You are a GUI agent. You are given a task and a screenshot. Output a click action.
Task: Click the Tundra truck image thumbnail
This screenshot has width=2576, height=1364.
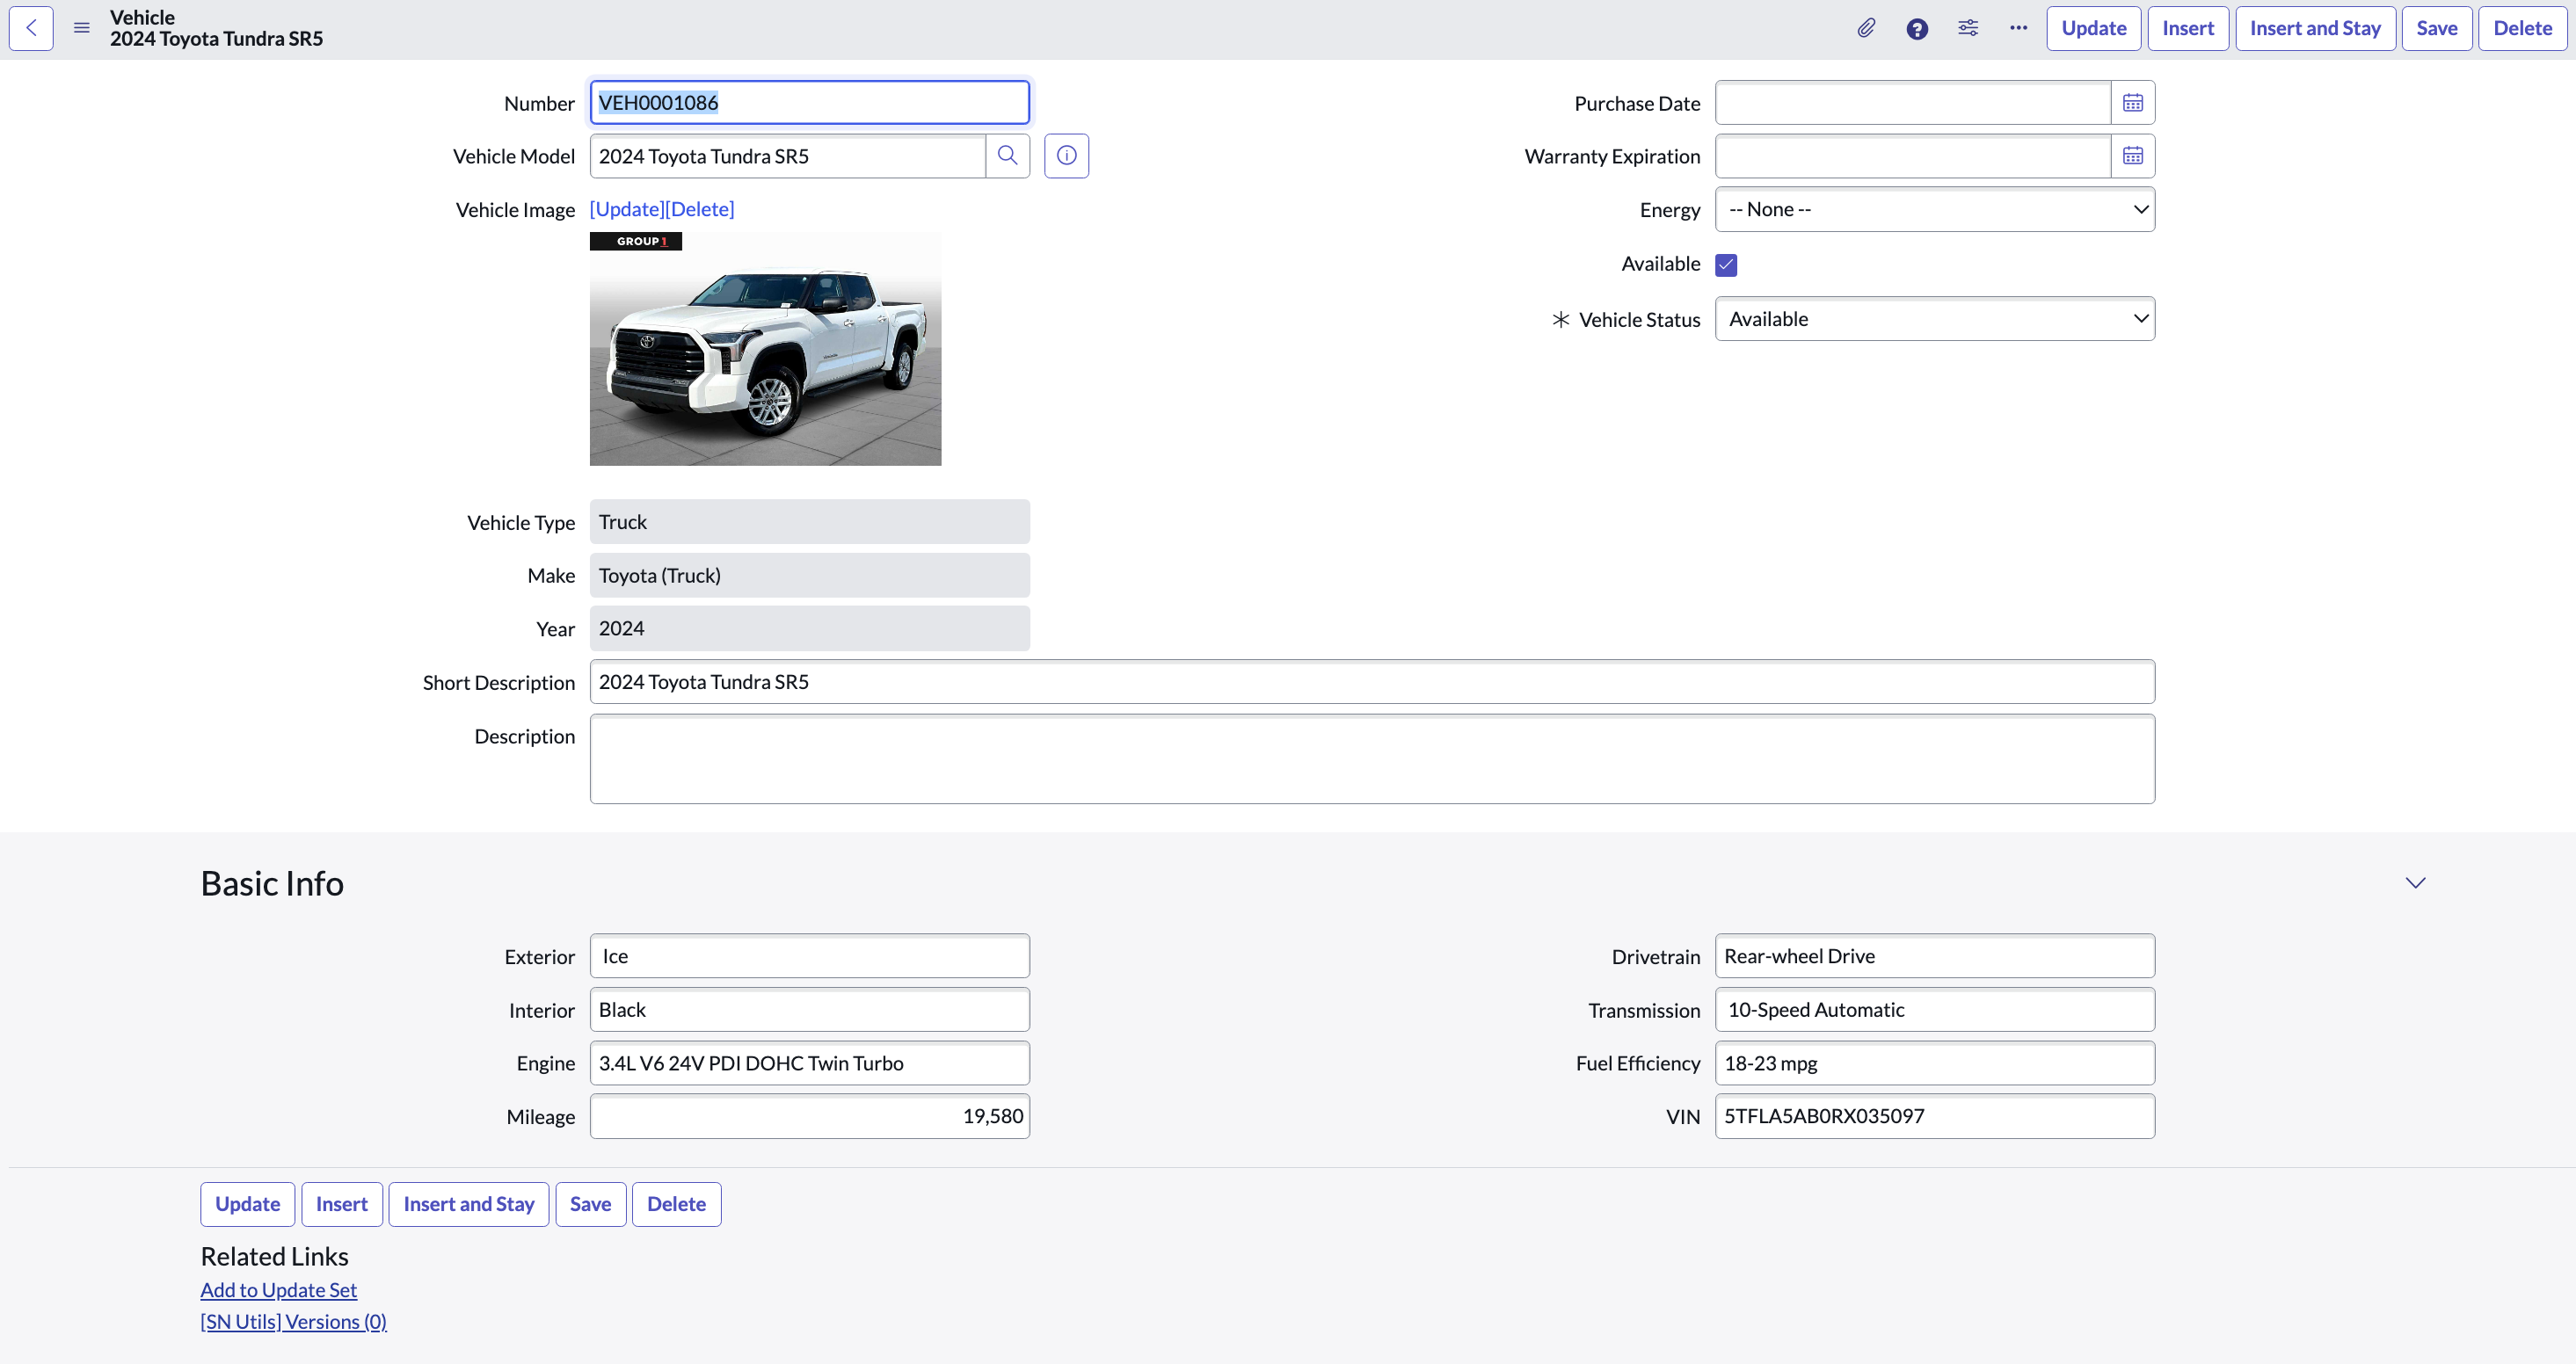pos(765,350)
